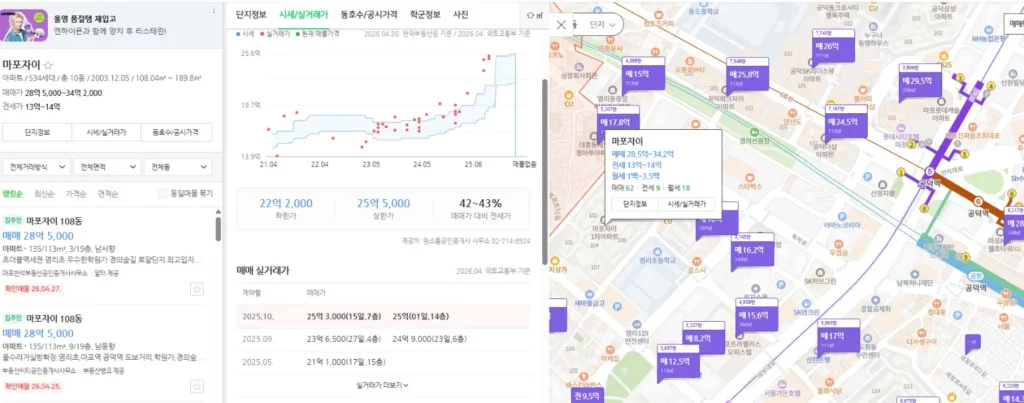This screenshot has height=403, width=1024.
Task: Switch to the 동호수/공시가격 tab
Action: click(369, 14)
